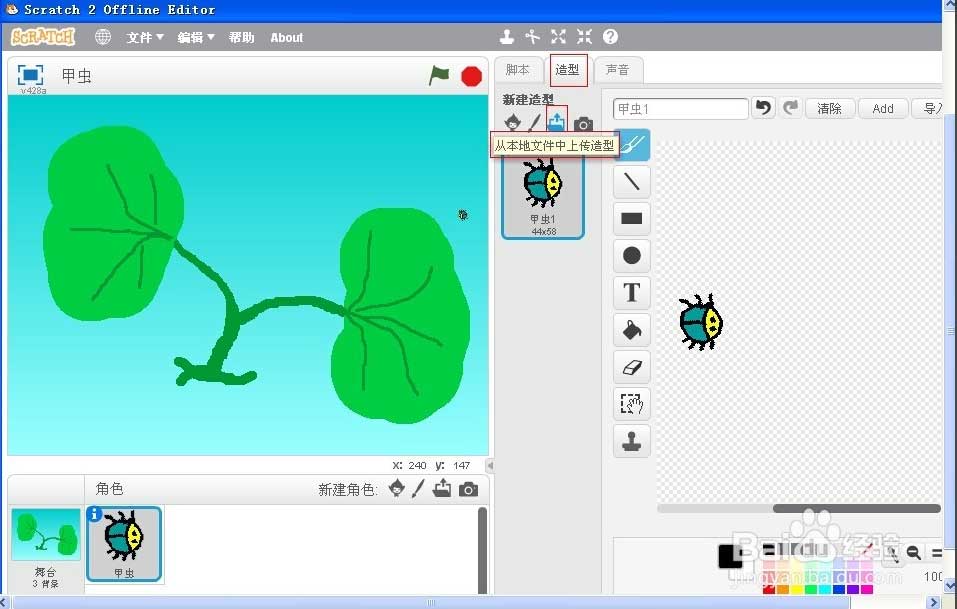Image resolution: width=957 pixels, height=609 pixels.
Task: Click the beetle drawing on the canvas
Action: 701,322
